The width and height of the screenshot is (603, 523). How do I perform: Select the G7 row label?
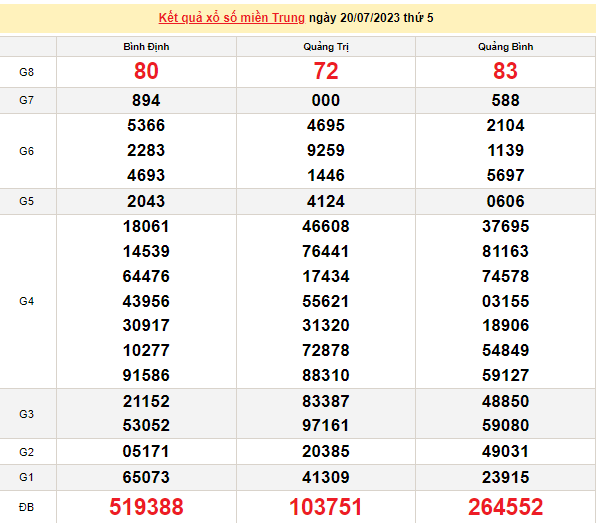click(x=27, y=100)
